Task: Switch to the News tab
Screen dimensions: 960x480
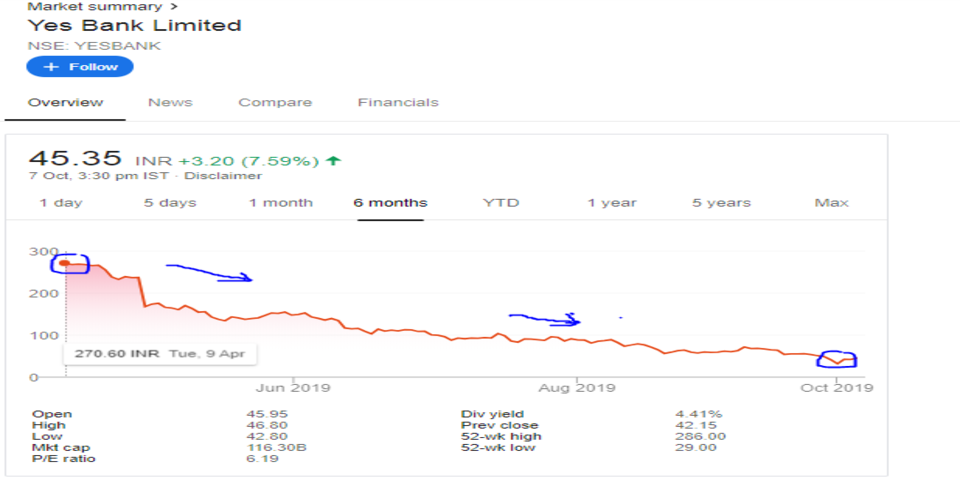Action: point(170,102)
